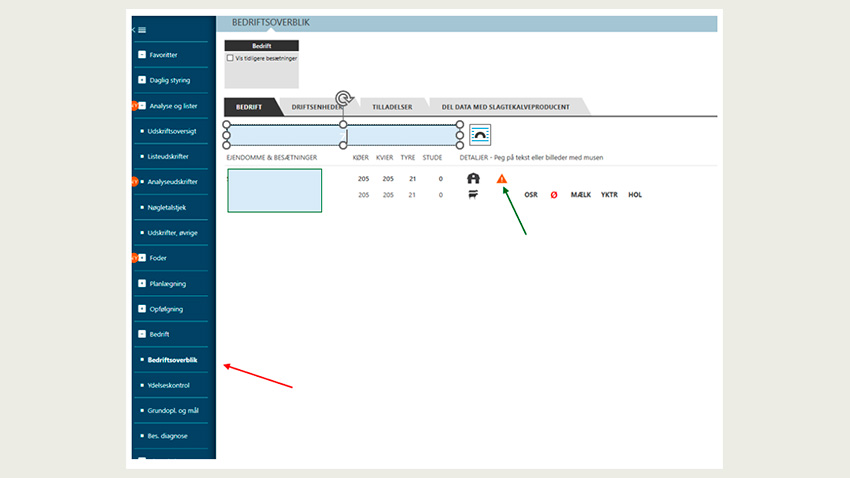The width and height of the screenshot is (850, 478).
Task: Collapse the Favoritter section
Action: [x=142, y=55]
